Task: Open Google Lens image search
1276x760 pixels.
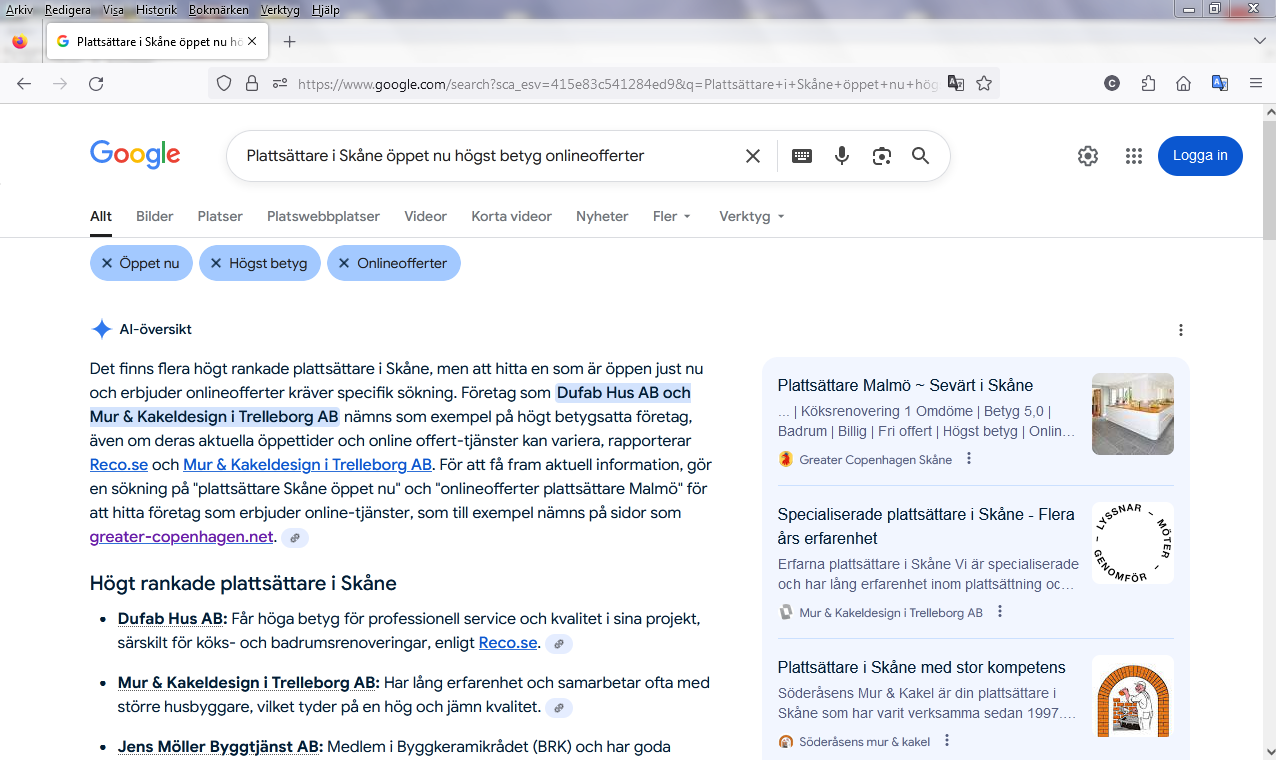Action: pos(881,156)
